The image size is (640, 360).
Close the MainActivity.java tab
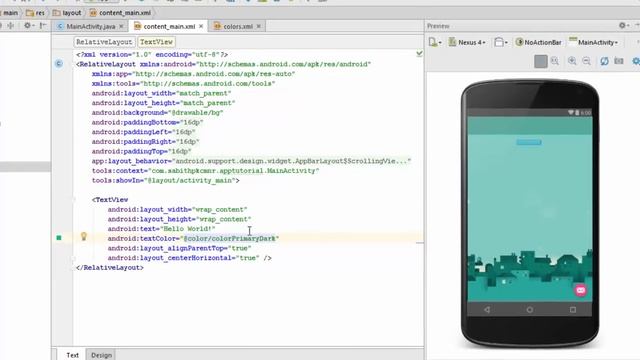(121, 27)
